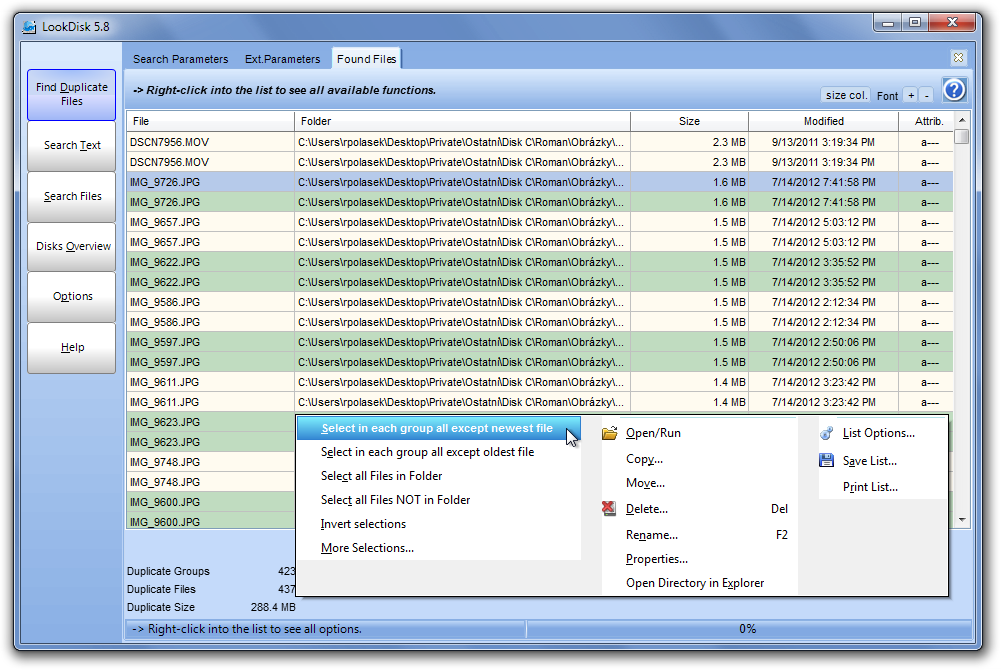Click the List Options gear icon
This screenshot has width=1001, height=670.
pos(827,433)
